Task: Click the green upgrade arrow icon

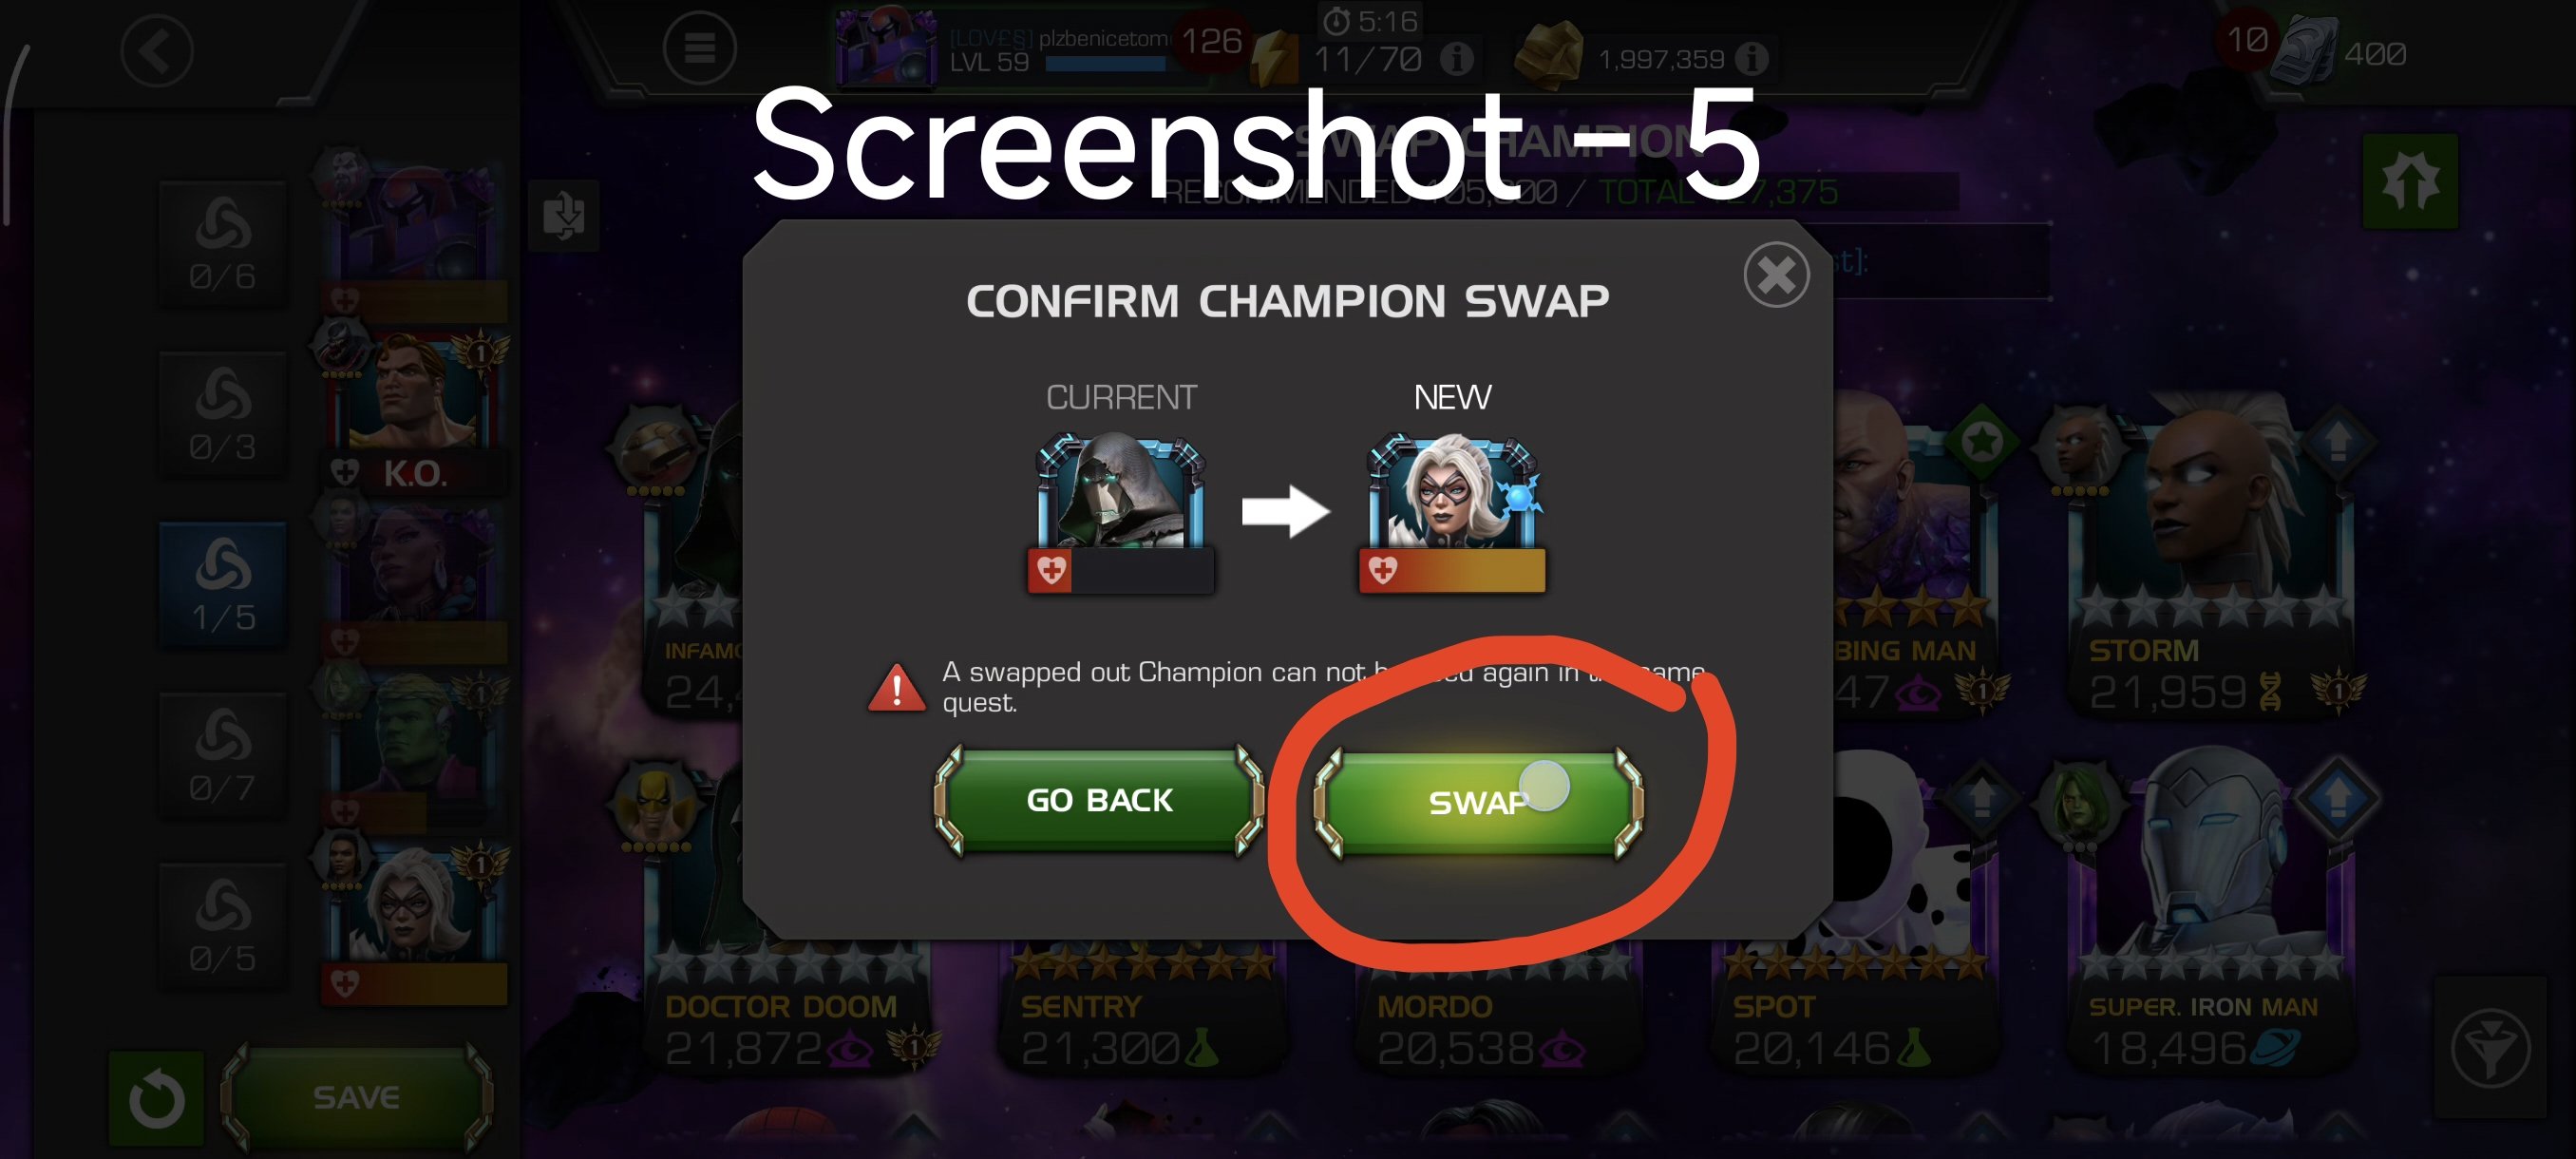Action: pyautogui.click(x=2410, y=181)
